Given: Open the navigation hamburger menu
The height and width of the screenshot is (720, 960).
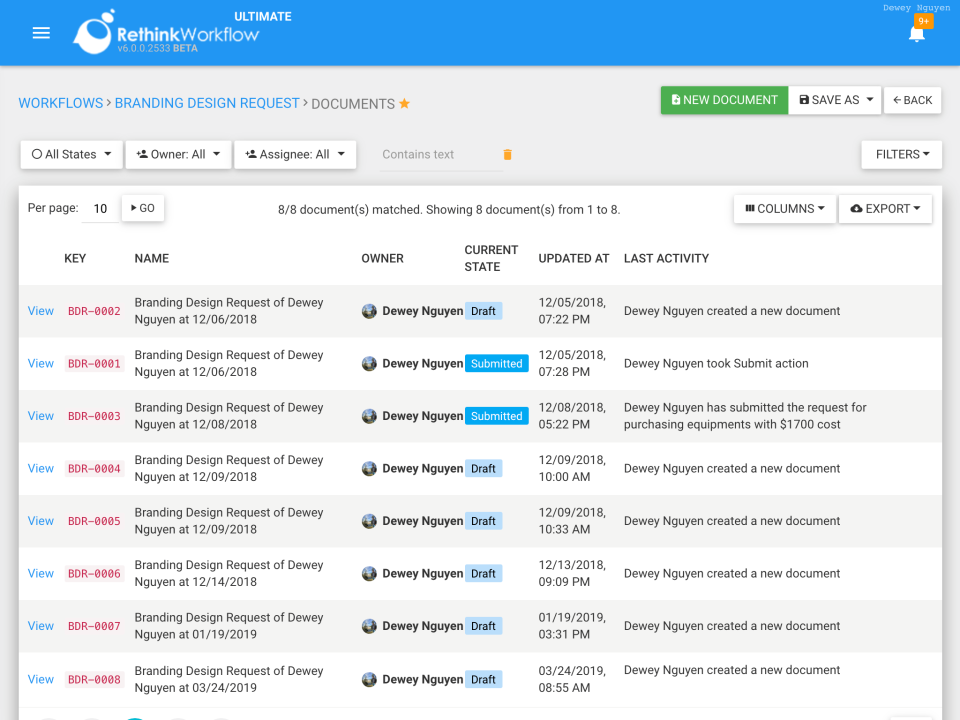Looking at the screenshot, I should (x=41, y=32).
